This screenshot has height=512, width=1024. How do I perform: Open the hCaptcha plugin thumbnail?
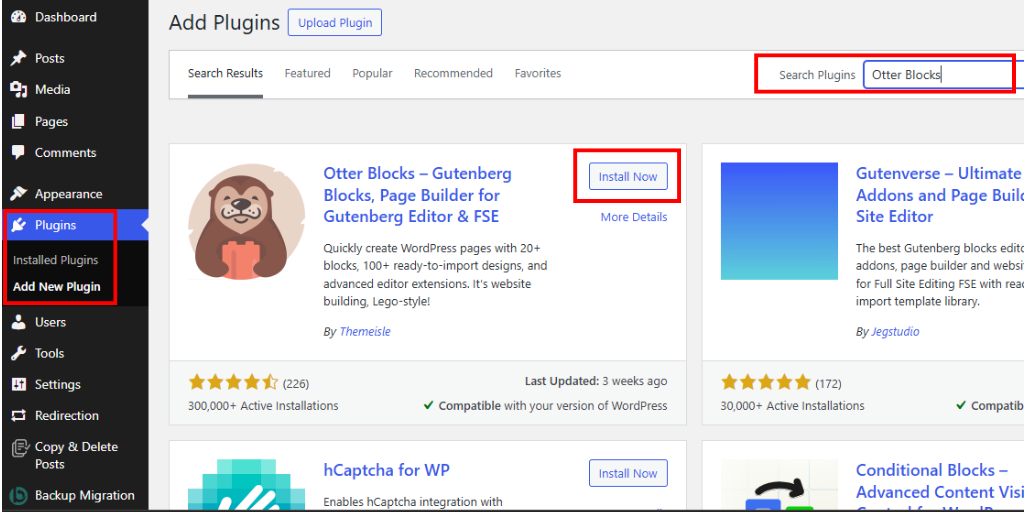246,485
